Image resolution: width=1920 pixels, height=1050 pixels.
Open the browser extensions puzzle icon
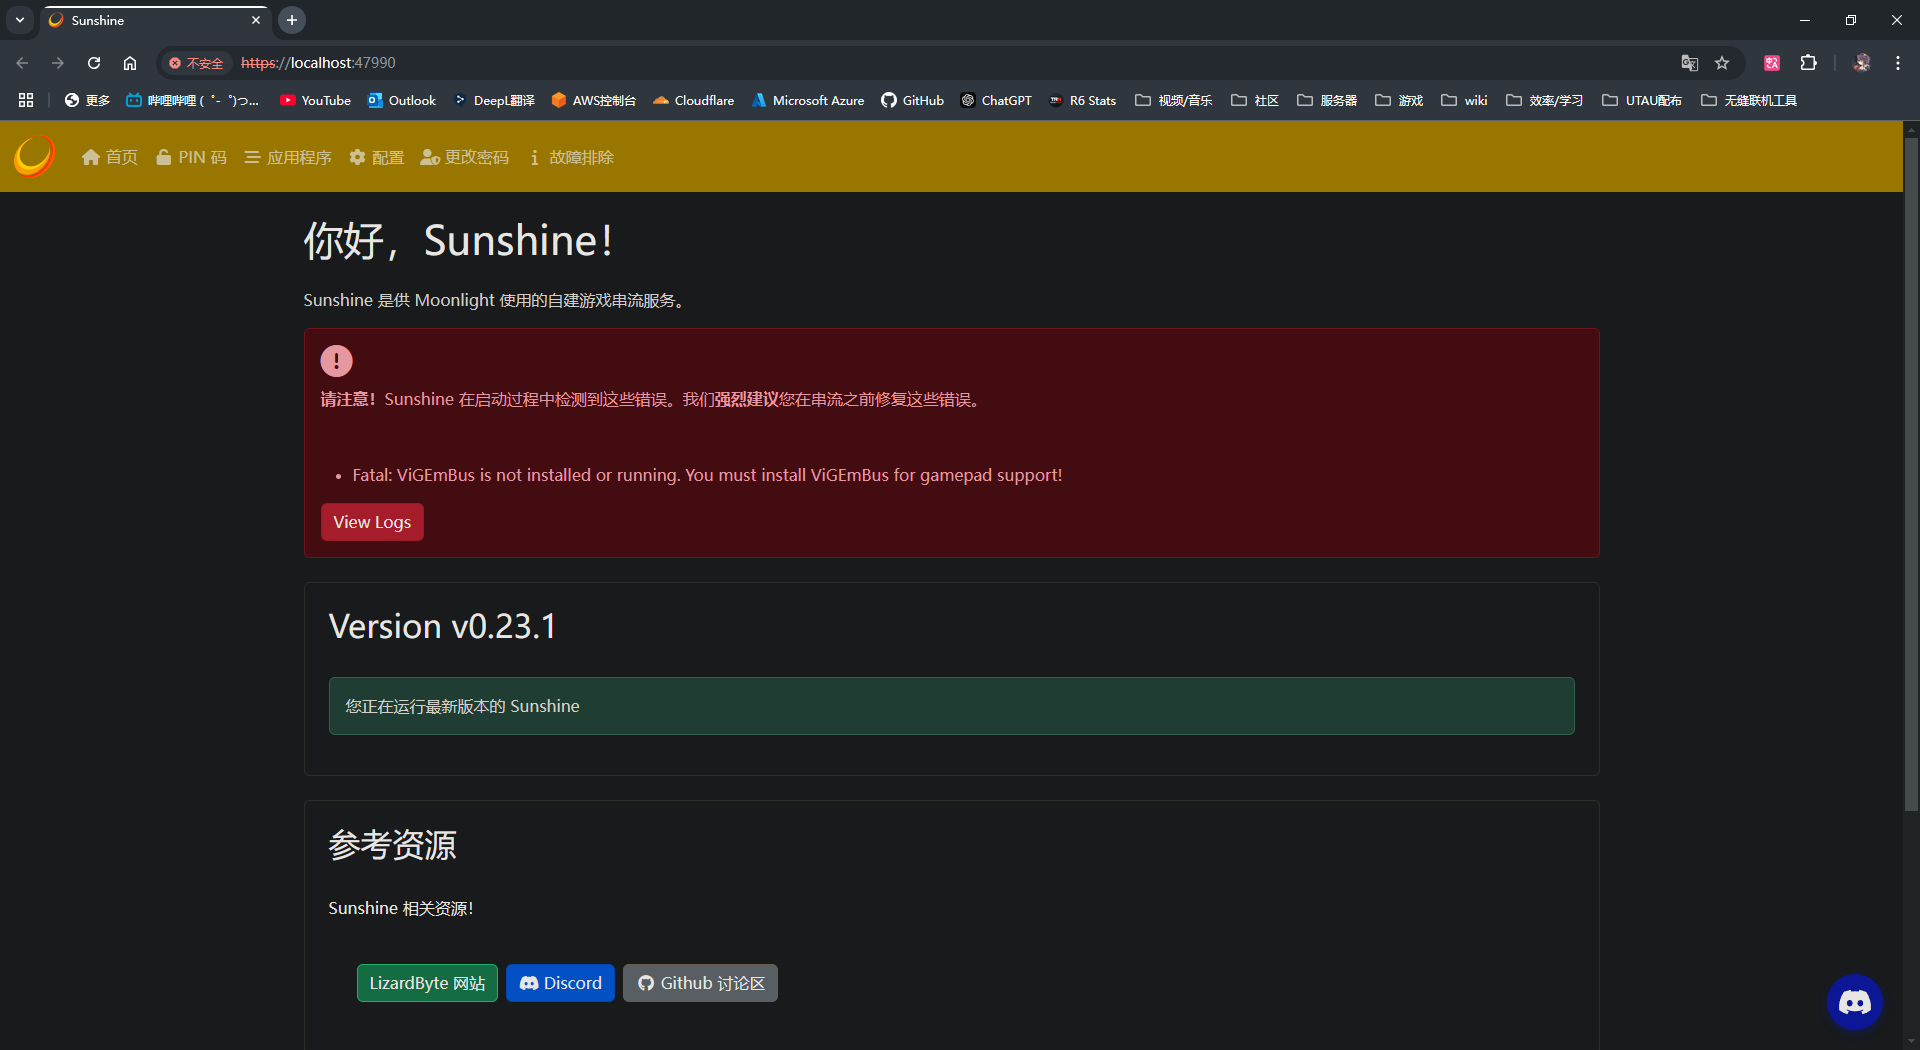[1808, 63]
